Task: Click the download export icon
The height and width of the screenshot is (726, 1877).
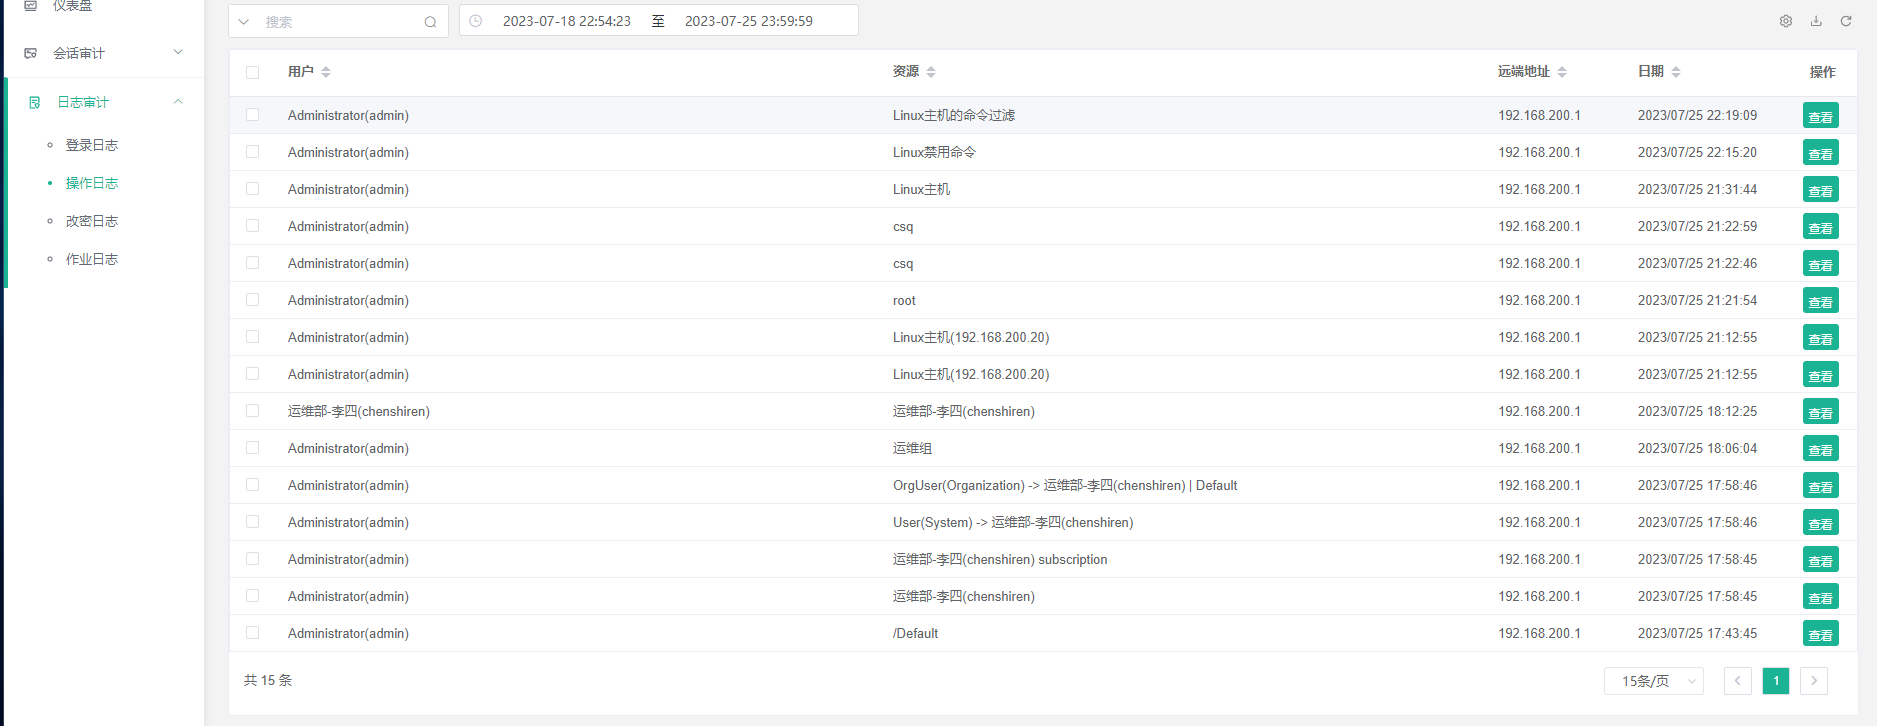Action: 1816,21
